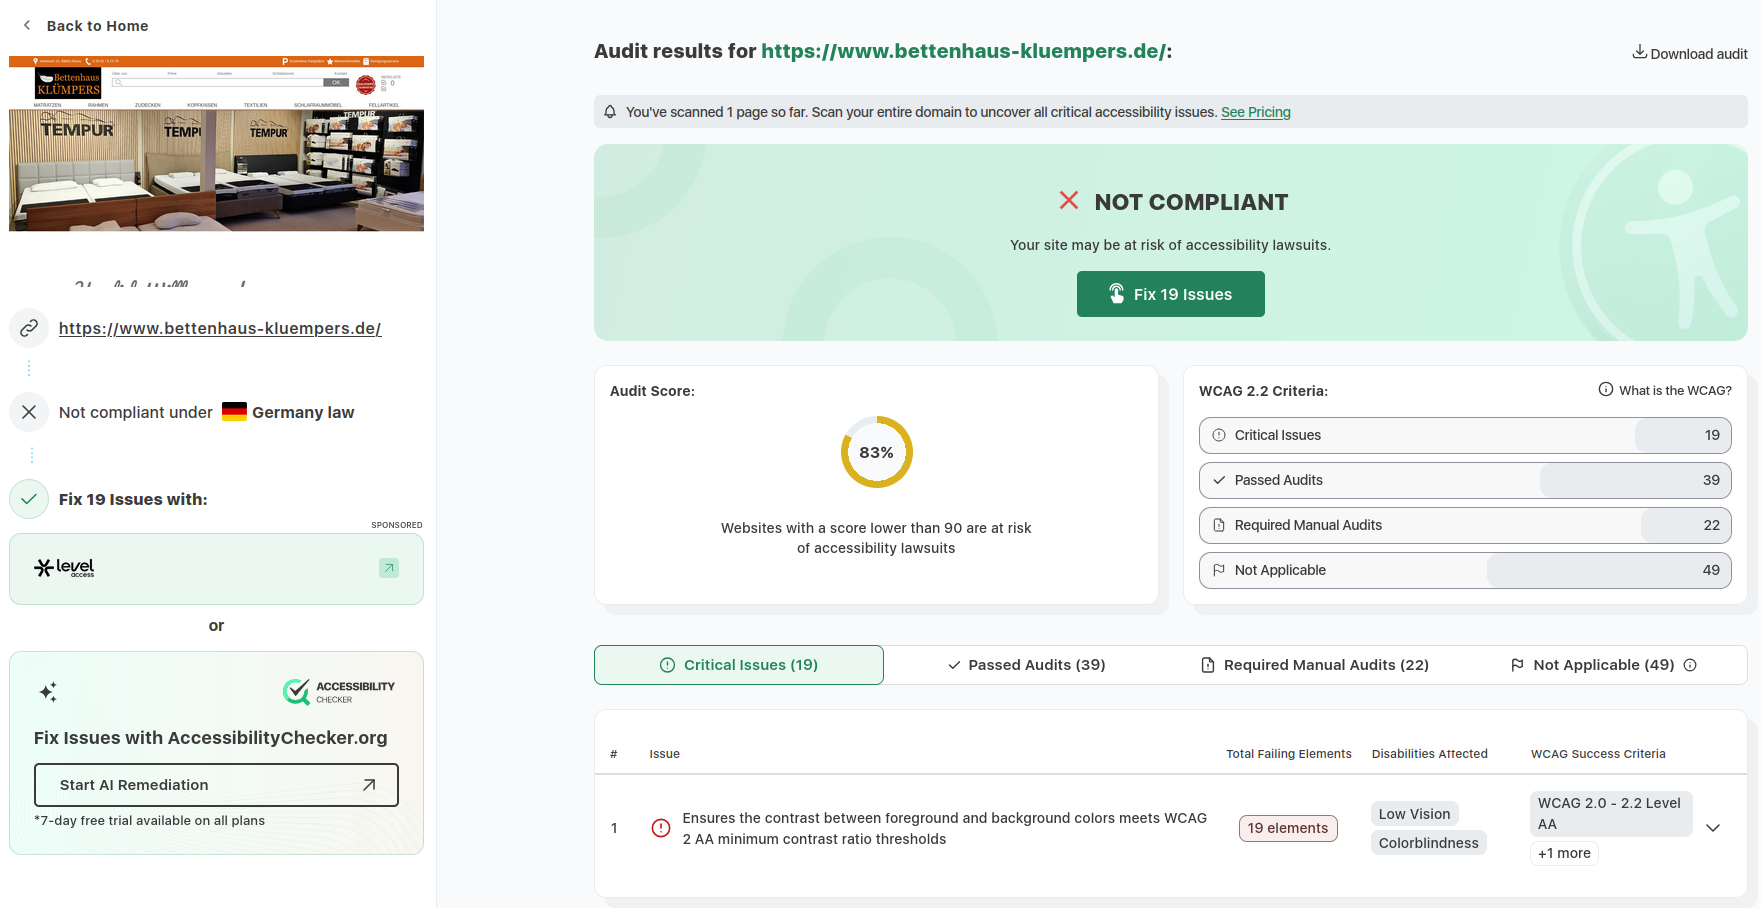The height and width of the screenshot is (908, 1761).
Task: Open the Required Manual Audits criteria row
Action: click(1465, 525)
